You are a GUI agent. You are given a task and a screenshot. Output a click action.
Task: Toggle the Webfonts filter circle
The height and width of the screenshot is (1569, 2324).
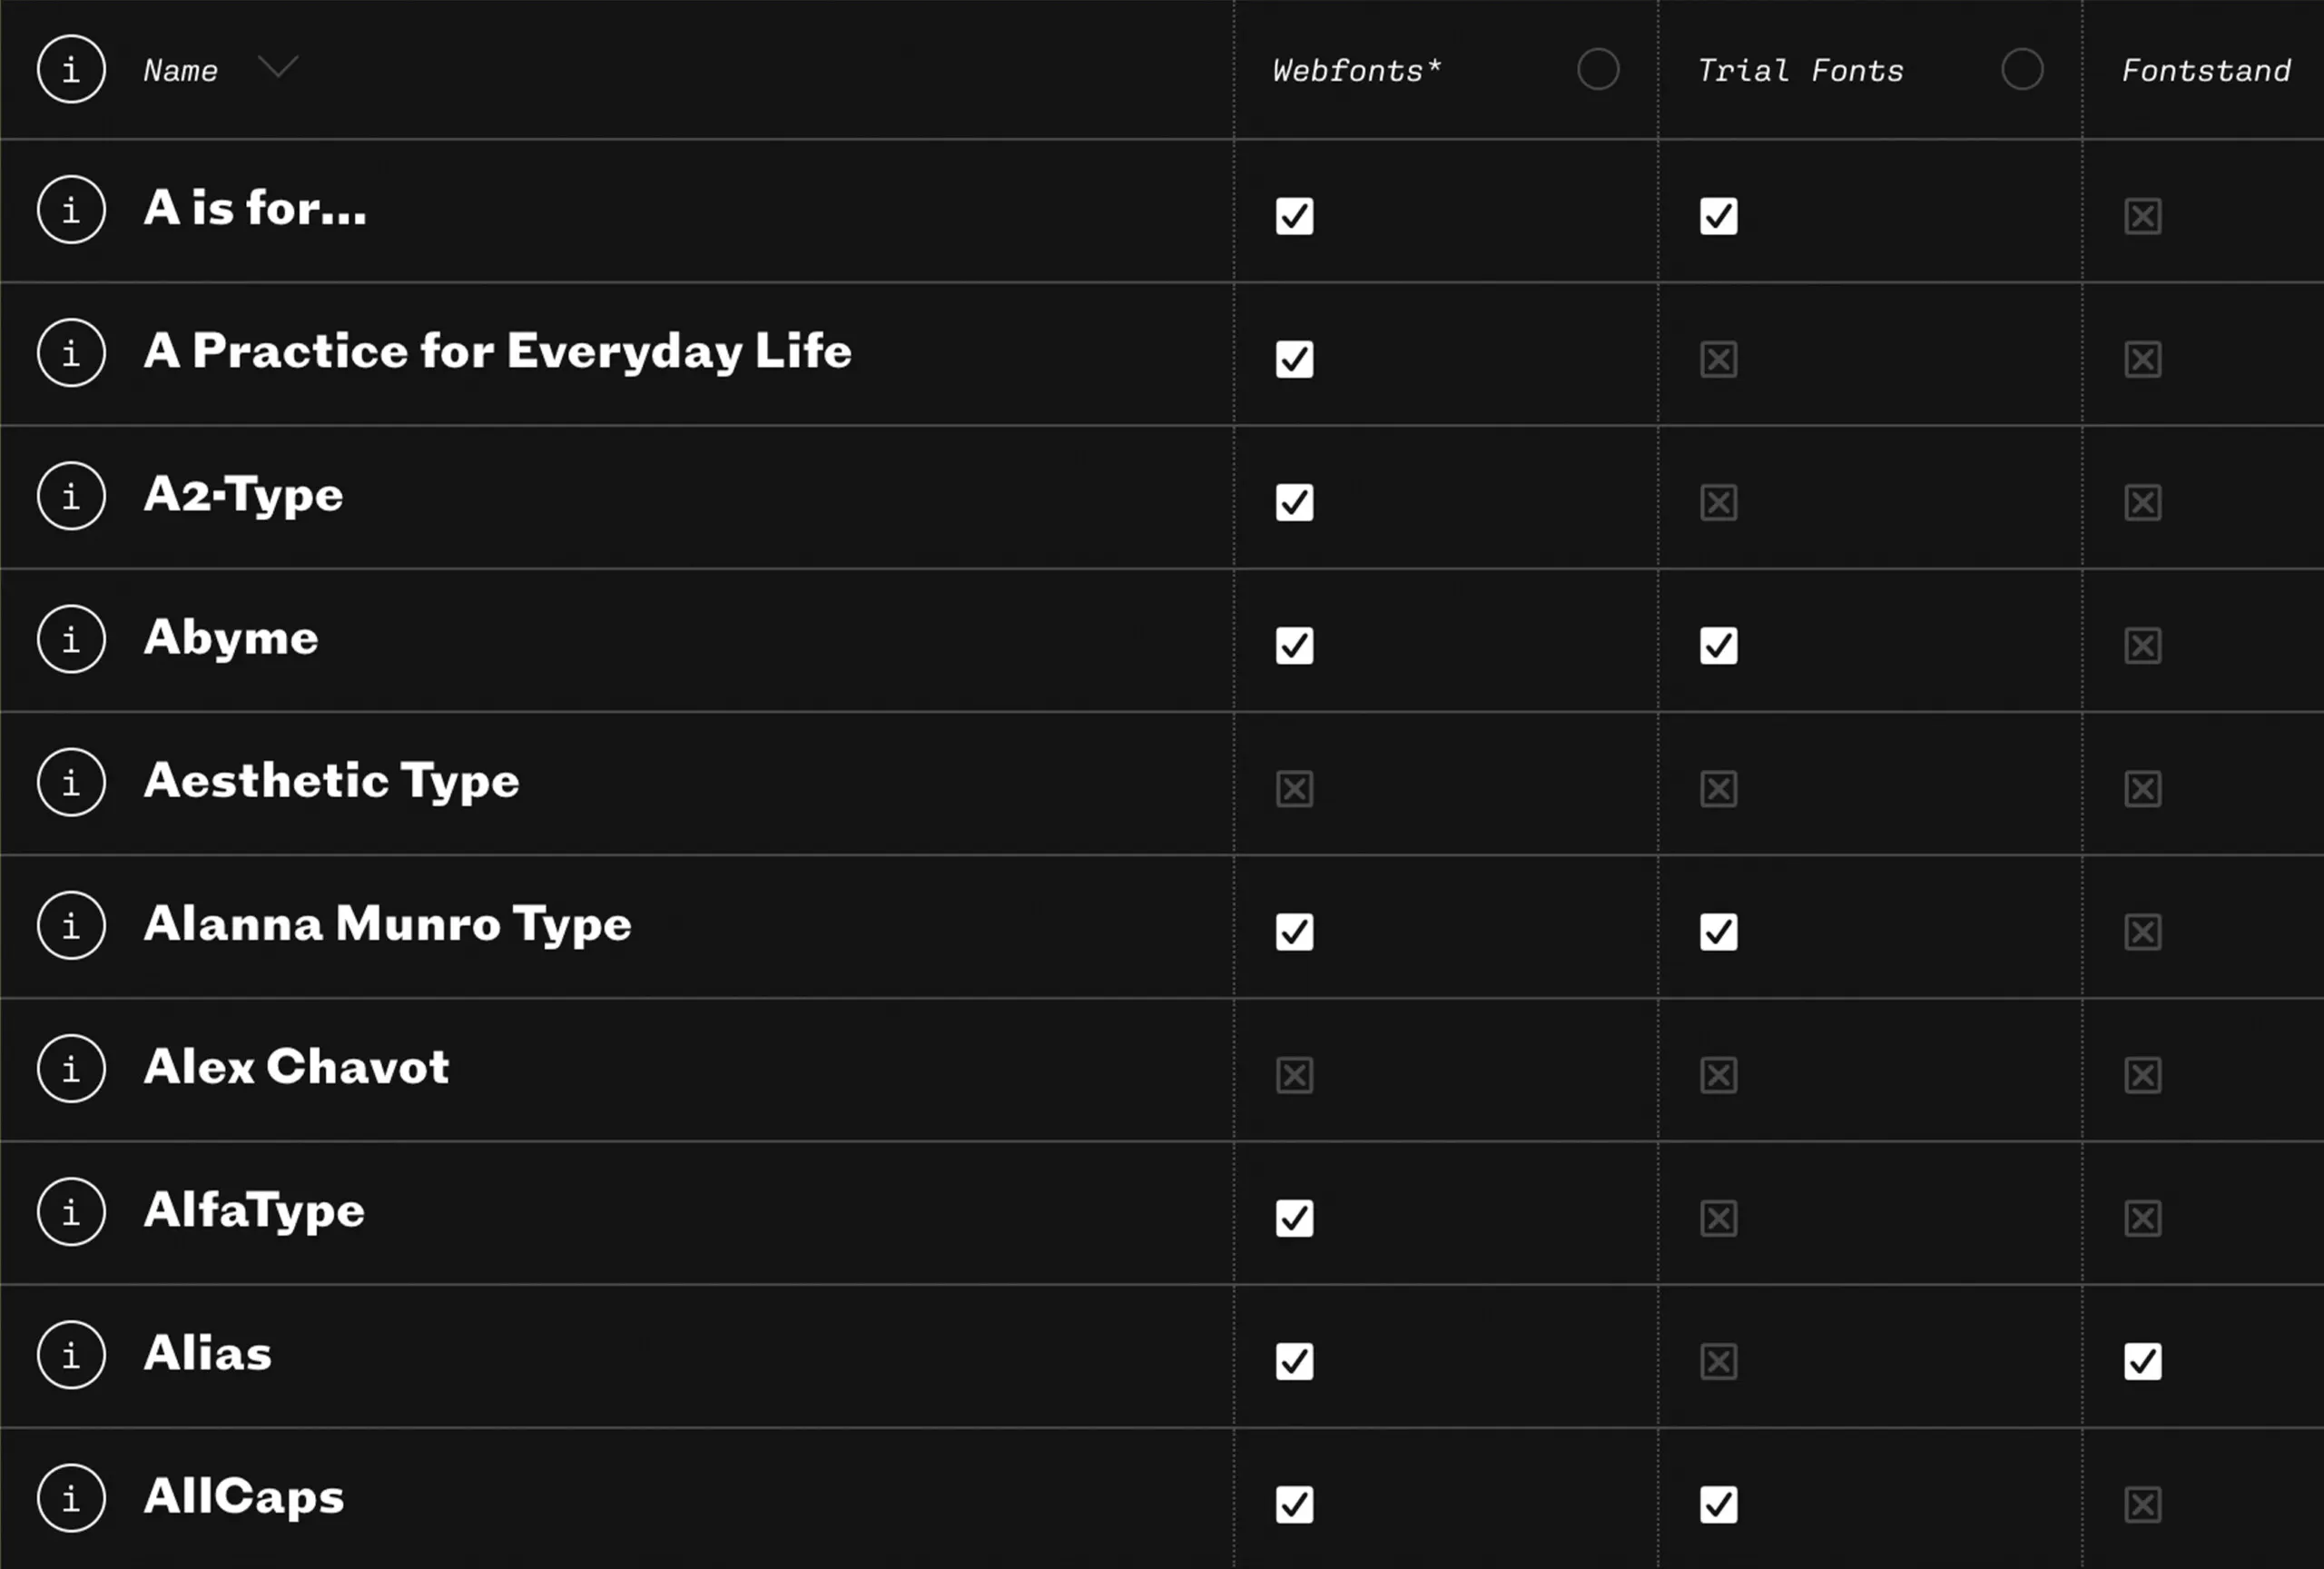(x=1597, y=69)
